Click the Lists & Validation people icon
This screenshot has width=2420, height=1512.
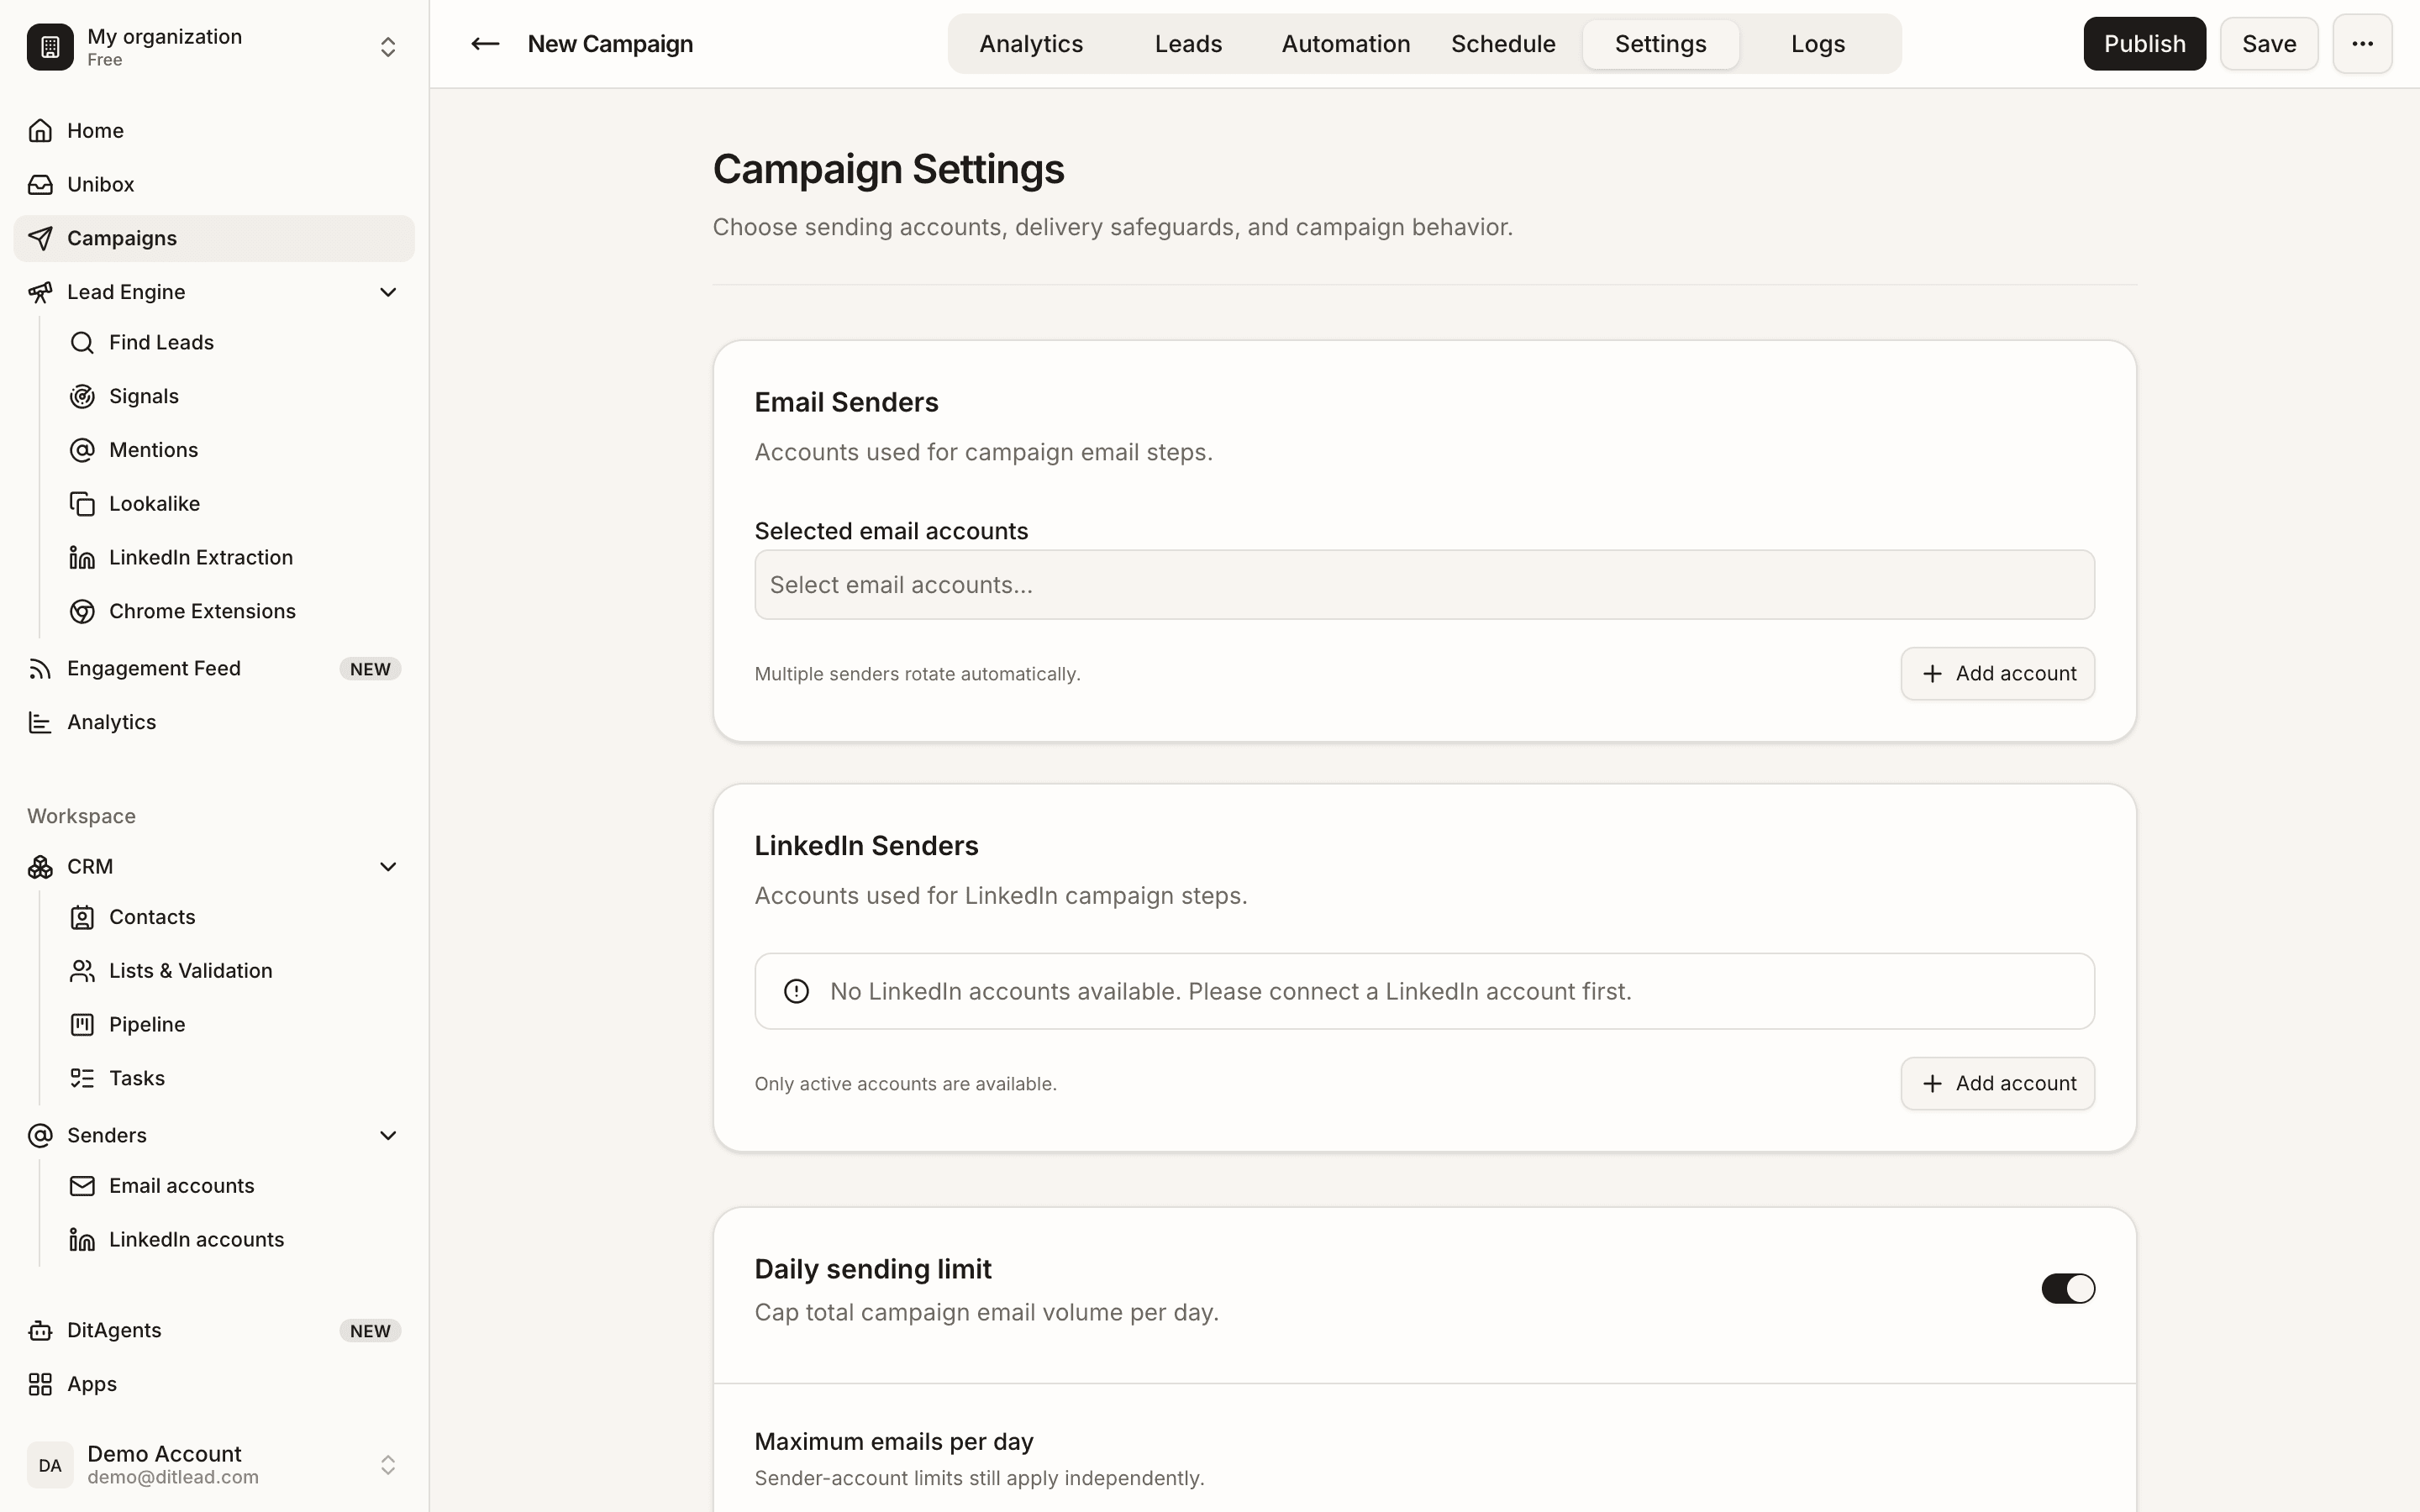pyautogui.click(x=82, y=971)
